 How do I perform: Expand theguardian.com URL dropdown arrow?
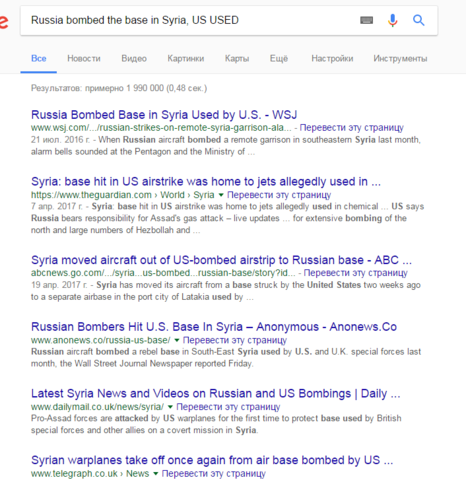click(221, 195)
